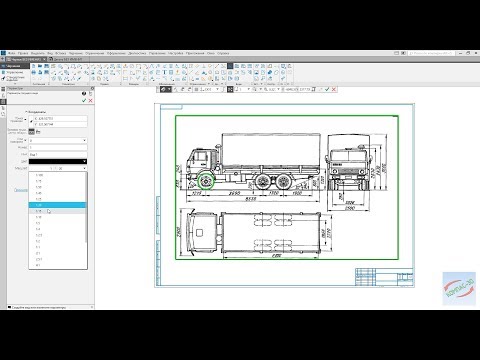This screenshot has width=480, height=360.
Task: Collapse the coordinates section expander
Action: coord(27,112)
